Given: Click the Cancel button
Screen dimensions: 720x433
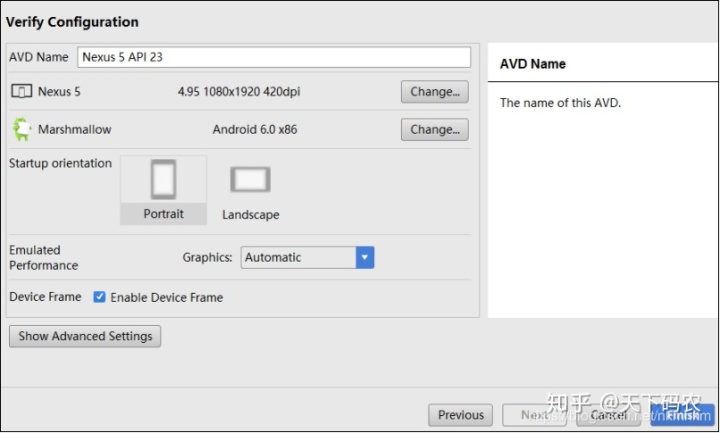Looking at the screenshot, I should 608,415.
